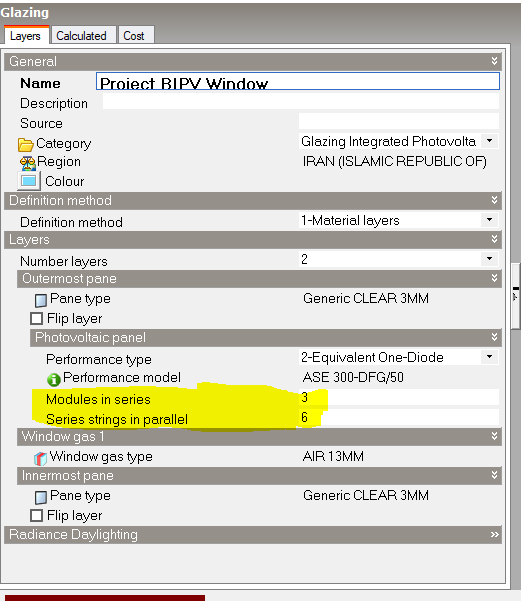Collapse the Photovoltaic panel section
The height and width of the screenshot is (601, 521).
[494, 338]
